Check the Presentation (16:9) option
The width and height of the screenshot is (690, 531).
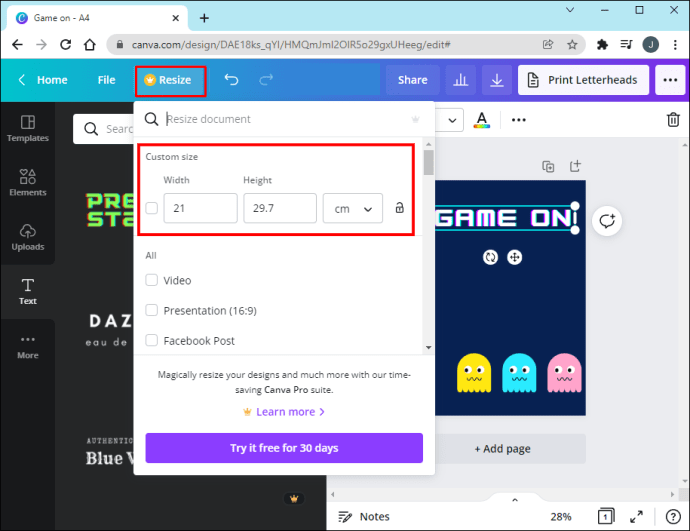(x=151, y=310)
